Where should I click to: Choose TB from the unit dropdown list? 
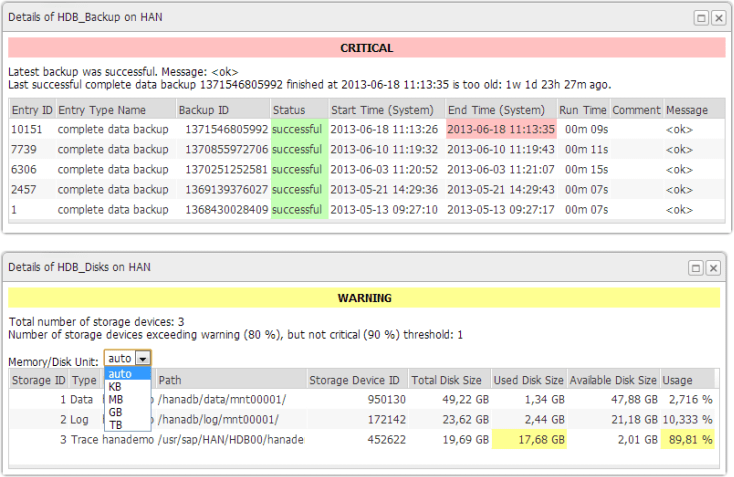pos(116,424)
